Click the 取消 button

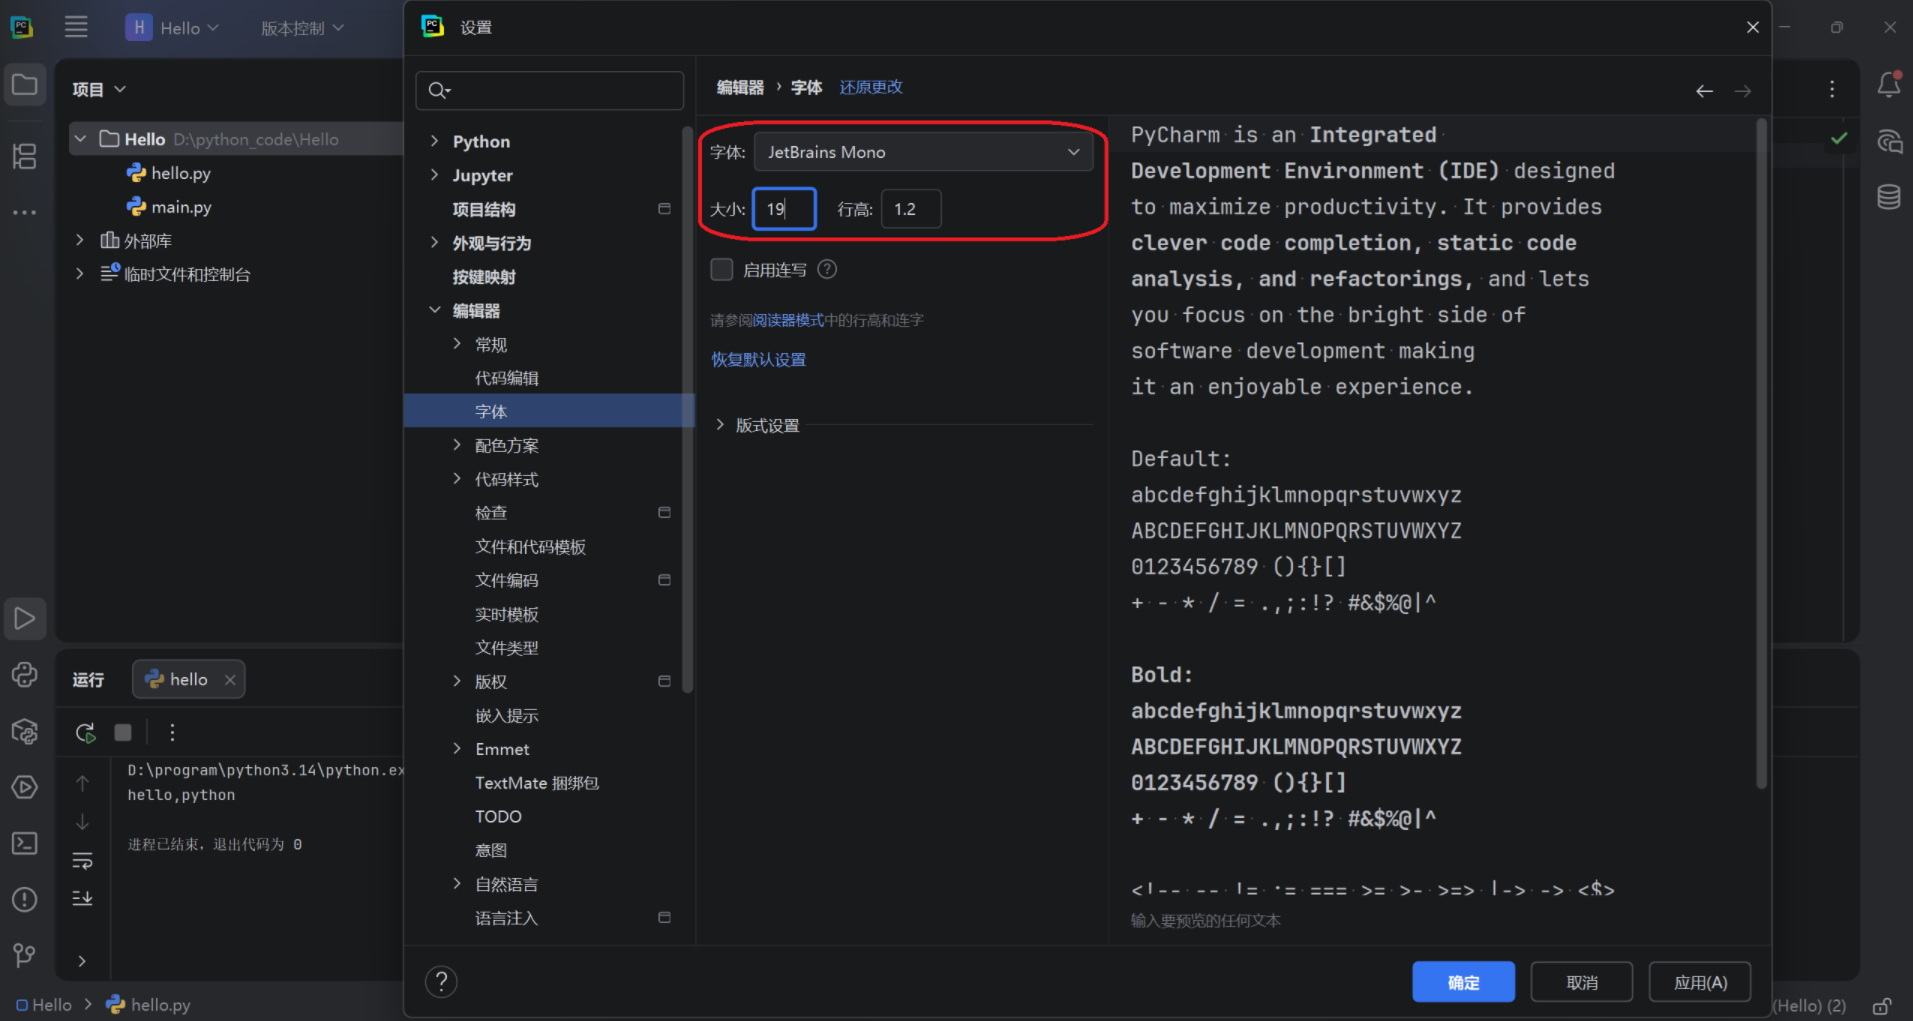click(x=1581, y=982)
